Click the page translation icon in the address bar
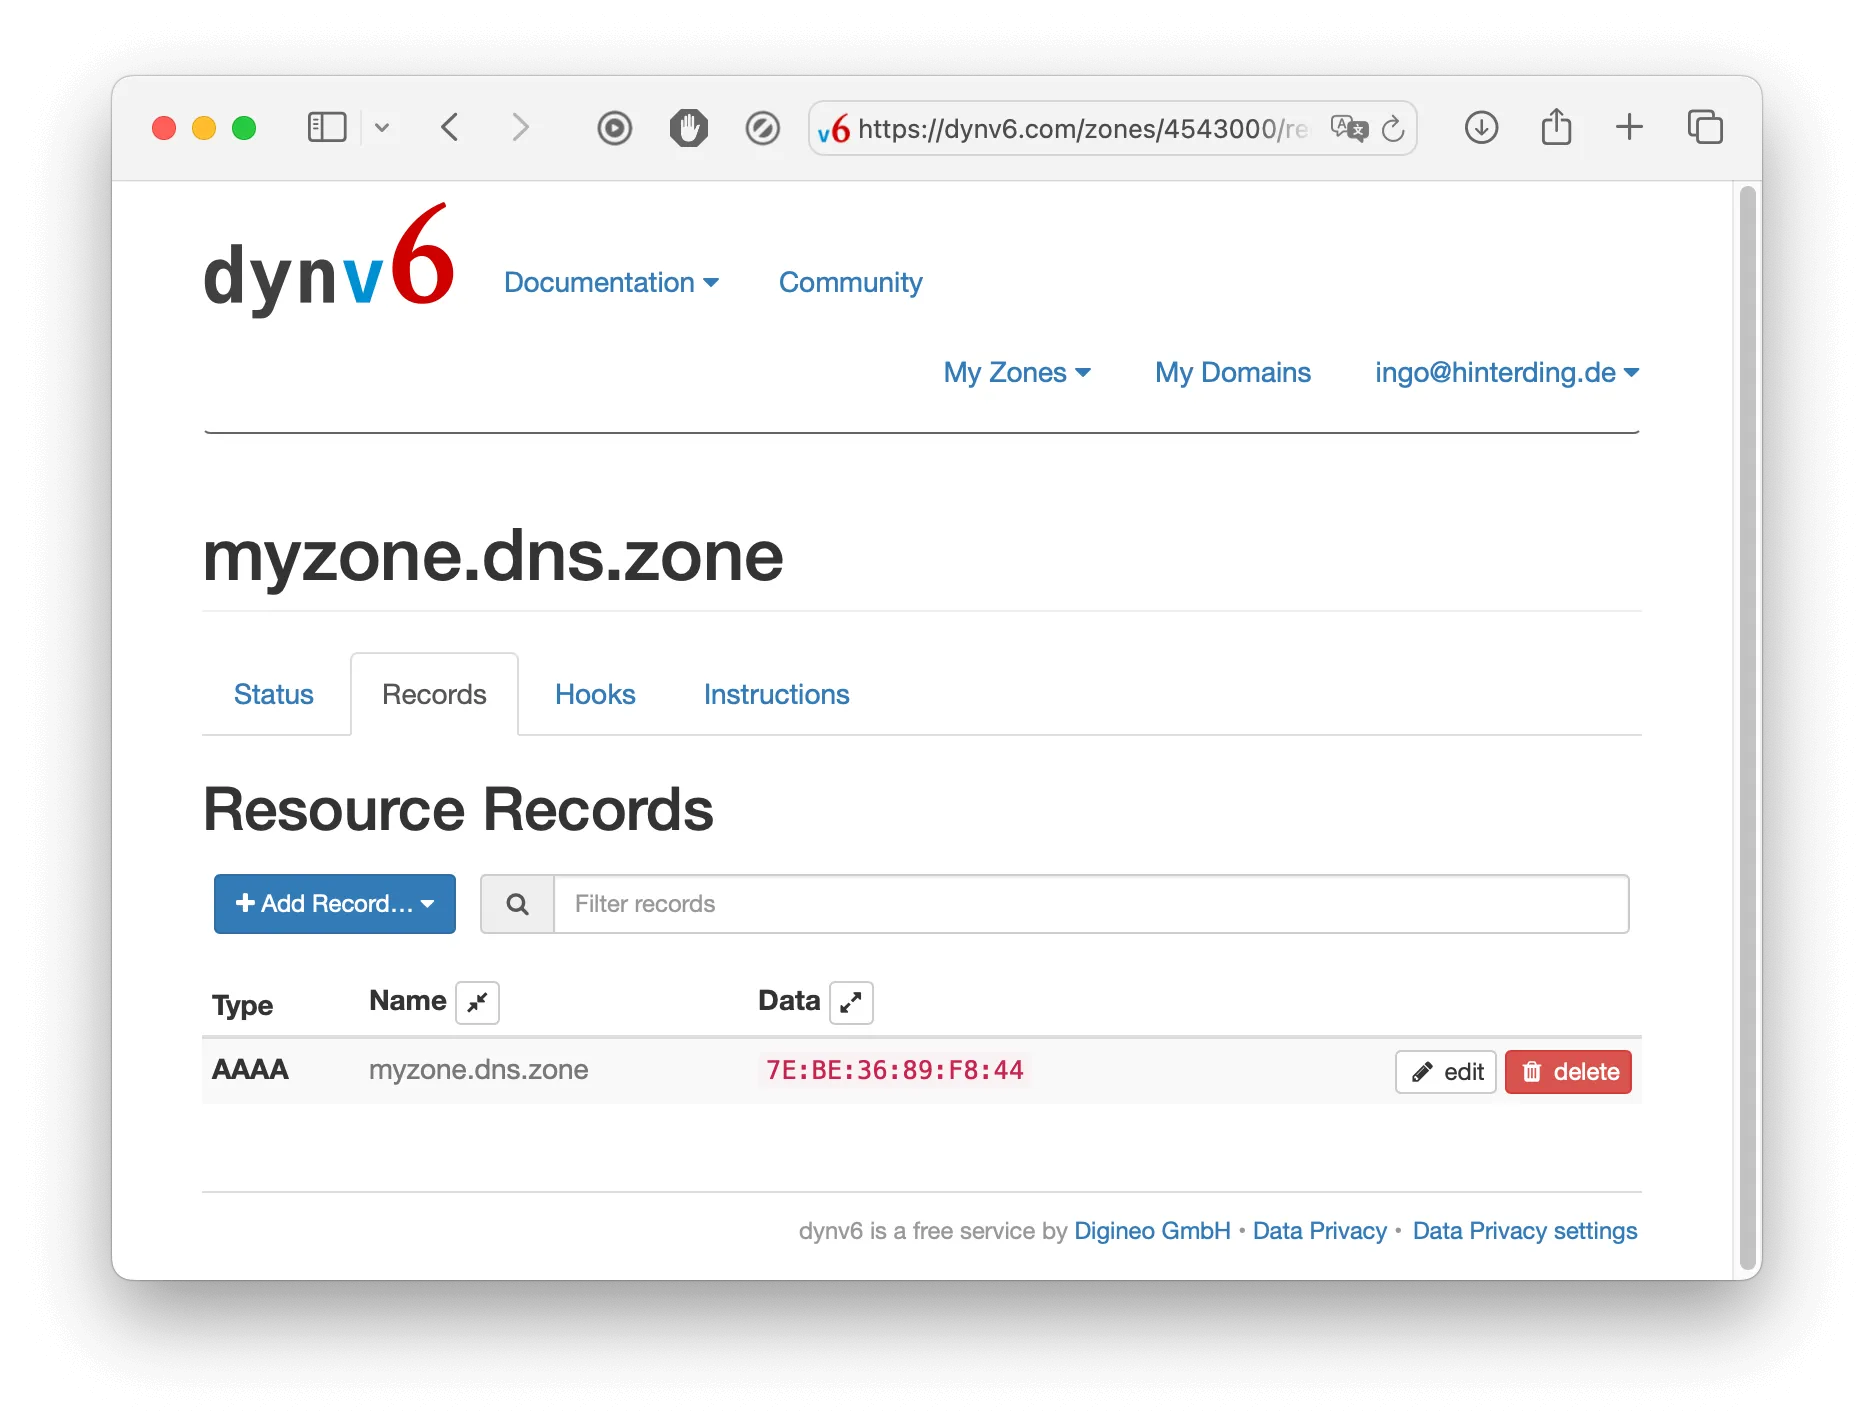 pos(1348,128)
